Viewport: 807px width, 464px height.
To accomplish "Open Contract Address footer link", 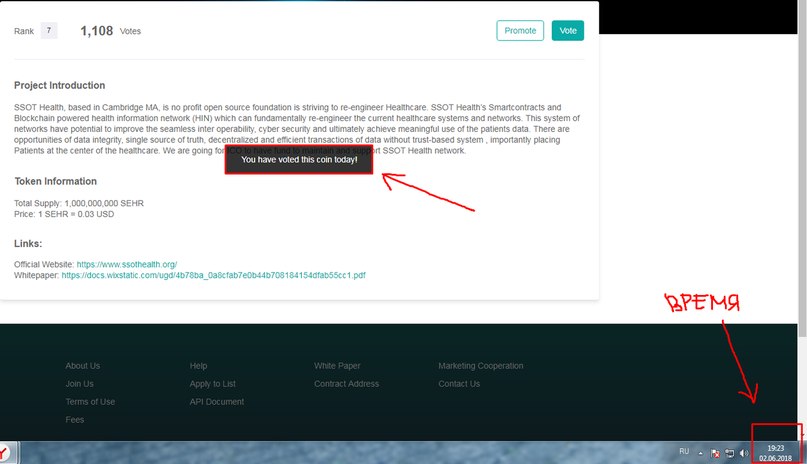I will 346,384.
